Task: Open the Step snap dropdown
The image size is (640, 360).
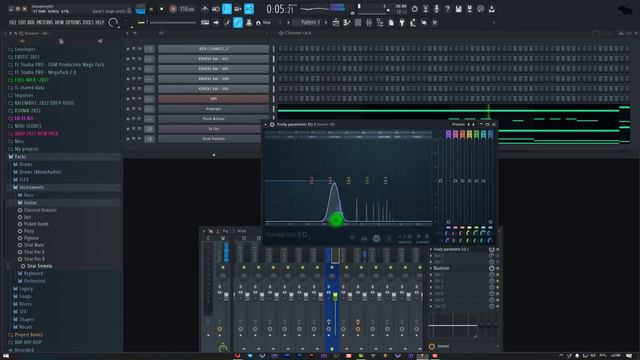Action: pyautogui.click(x=267, y=23)
